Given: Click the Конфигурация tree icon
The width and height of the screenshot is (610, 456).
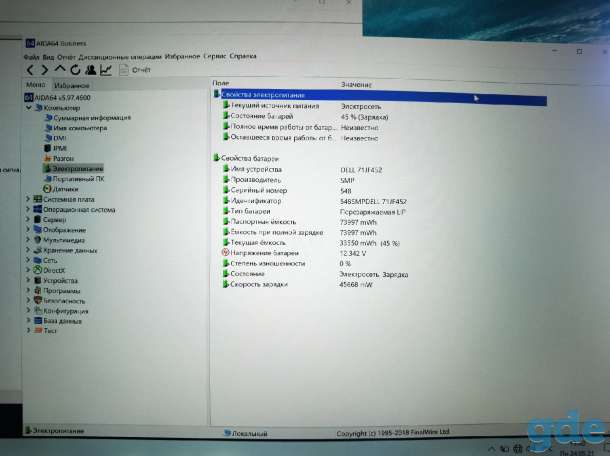Looking at the screenshot, I should click(x=38, y=310).
